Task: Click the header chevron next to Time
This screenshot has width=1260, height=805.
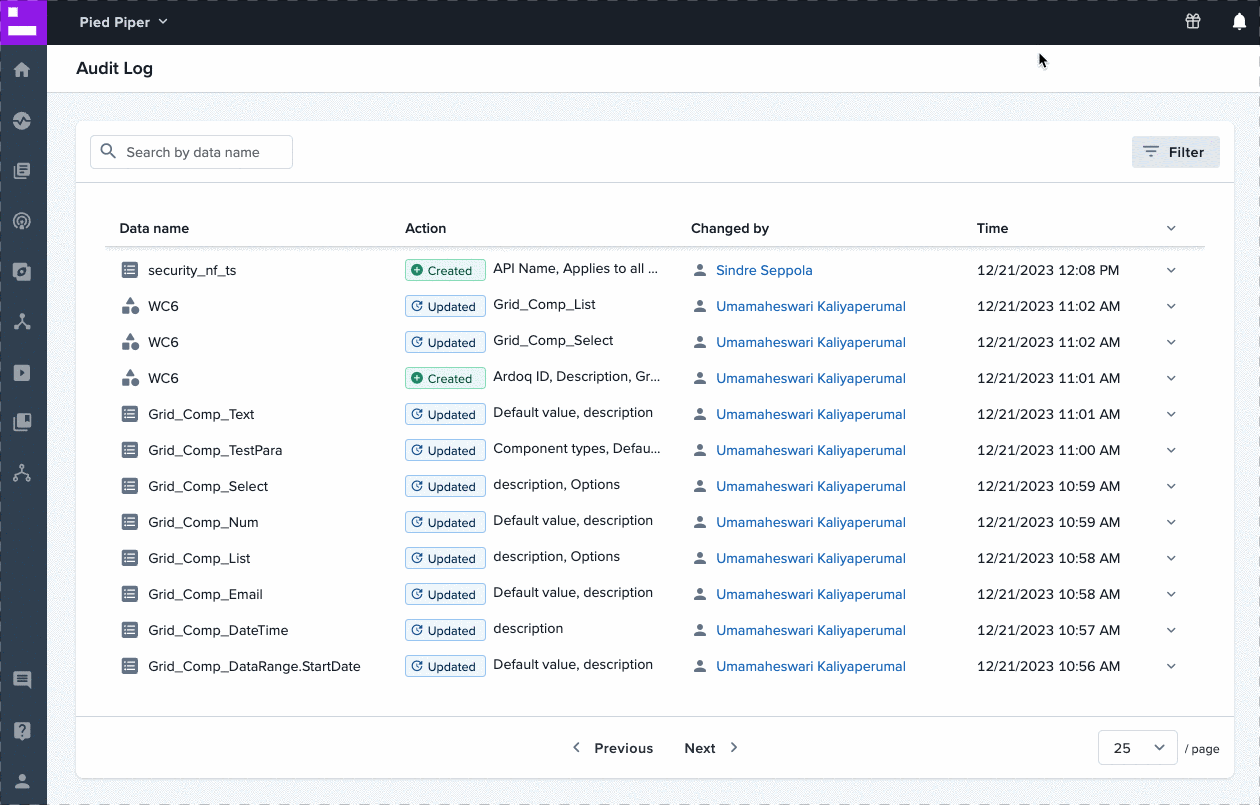Action: (1171, 228)
